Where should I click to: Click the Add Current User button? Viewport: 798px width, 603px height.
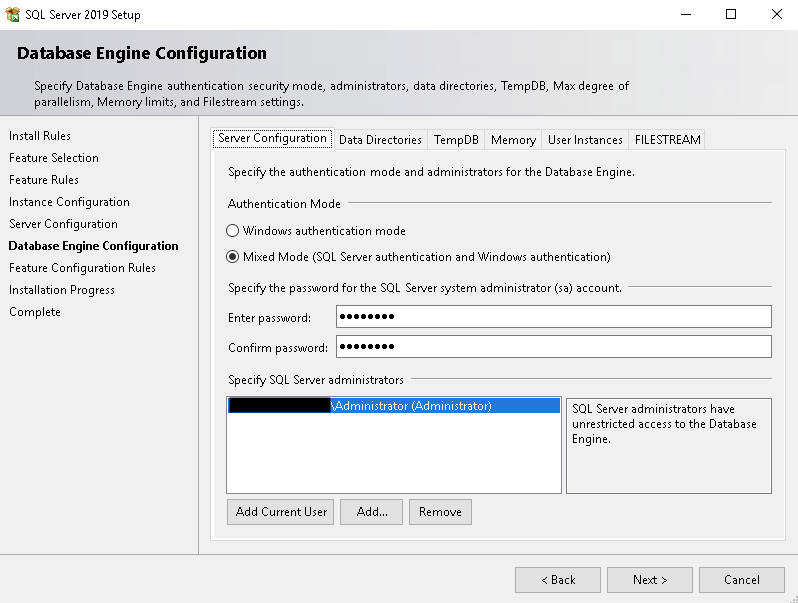click(280, 512)
